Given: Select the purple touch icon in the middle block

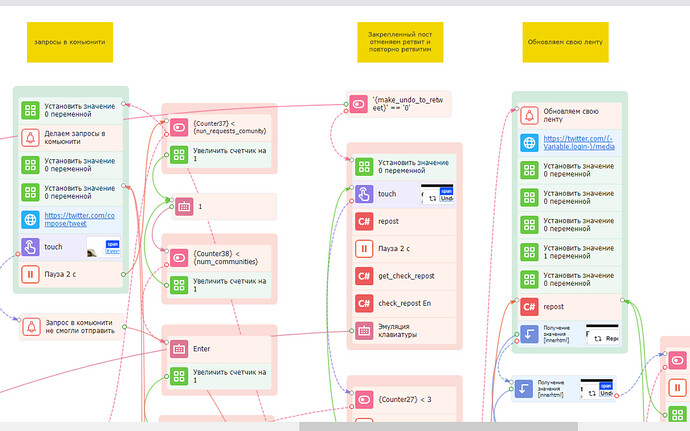Looking at the screenshot, I should pos(364,194).
